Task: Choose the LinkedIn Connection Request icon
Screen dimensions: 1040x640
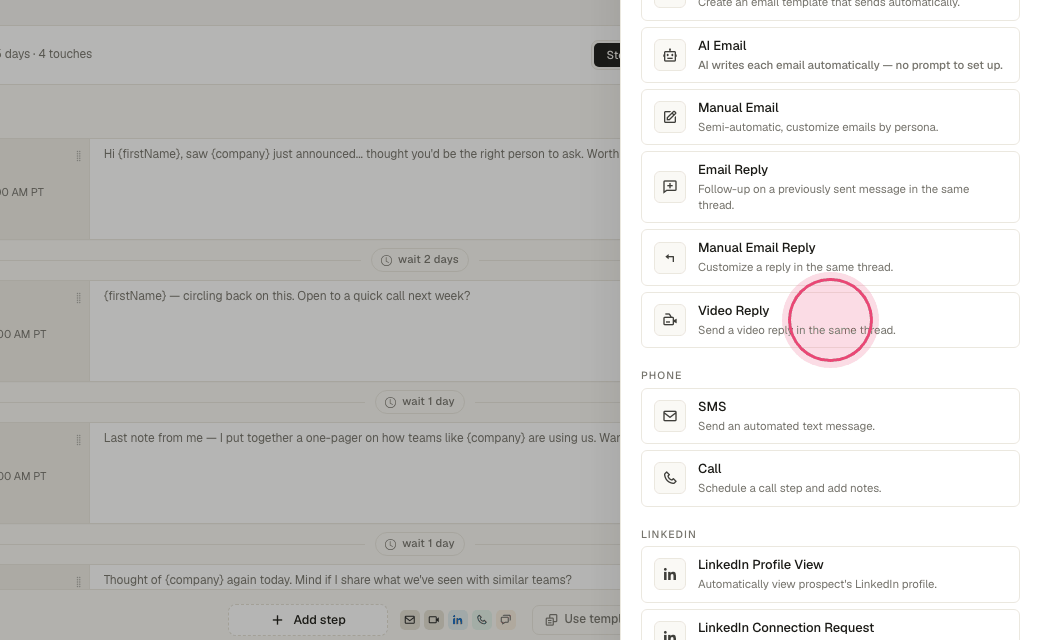Action: [x=670, y=631]
